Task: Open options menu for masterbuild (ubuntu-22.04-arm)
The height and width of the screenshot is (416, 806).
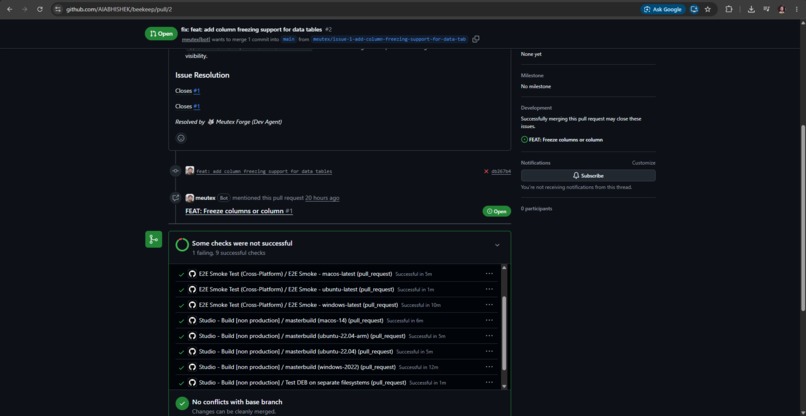Action: (489, 335)
